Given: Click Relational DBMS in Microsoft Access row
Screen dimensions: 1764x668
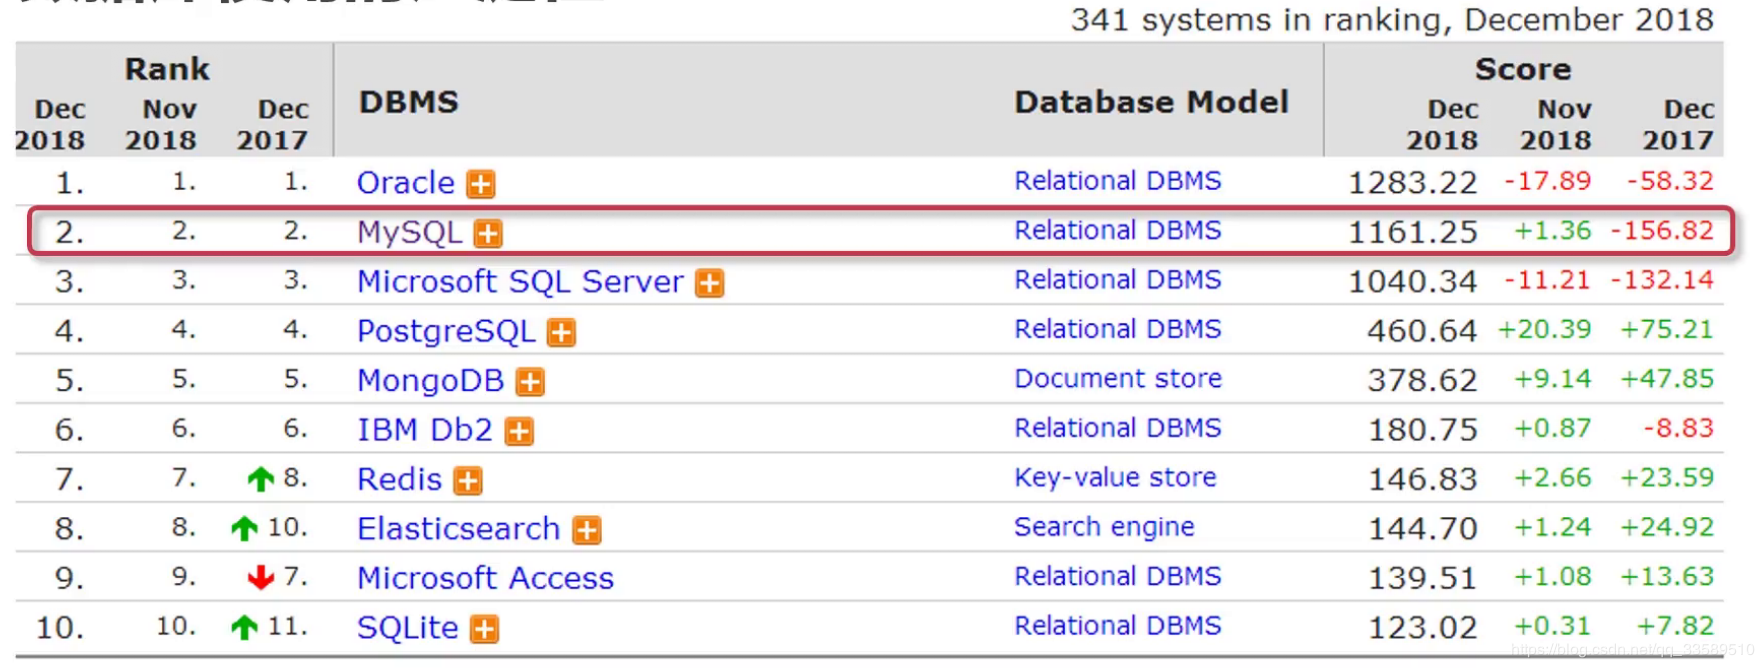Looking at the screenshot, I should [x=1118, y=576].
